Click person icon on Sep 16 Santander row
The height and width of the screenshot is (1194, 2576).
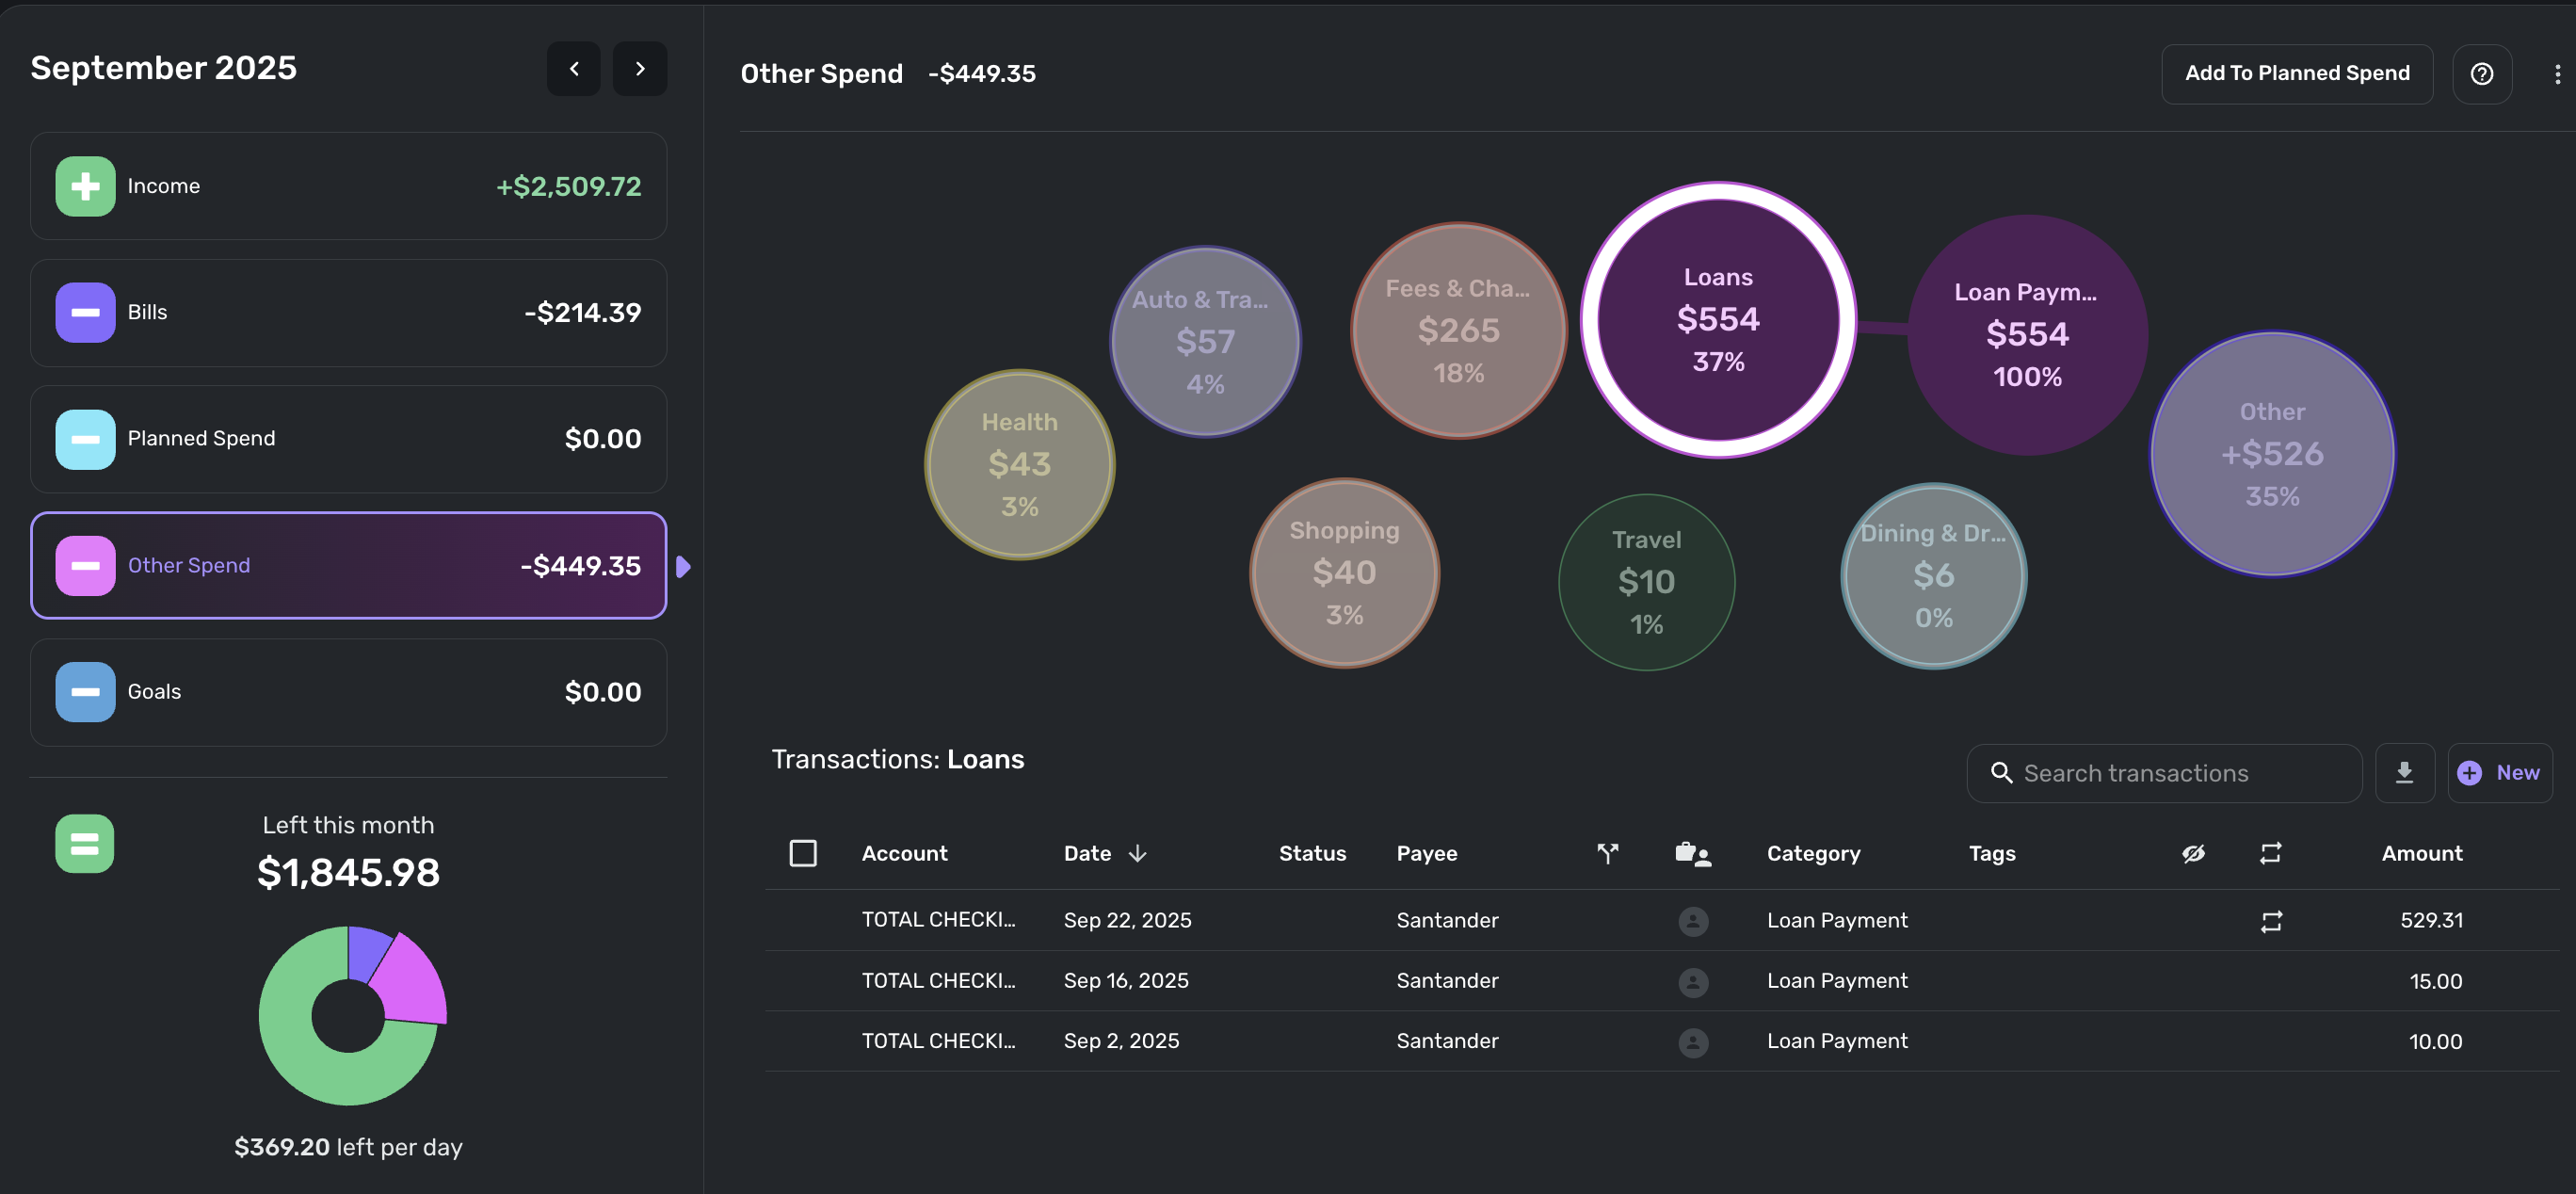click(x=1692, y=982)
